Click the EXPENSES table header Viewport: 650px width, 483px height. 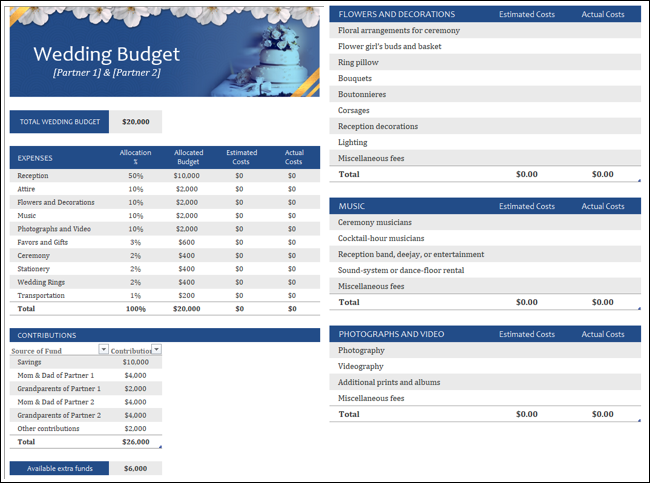pos(35,158)
